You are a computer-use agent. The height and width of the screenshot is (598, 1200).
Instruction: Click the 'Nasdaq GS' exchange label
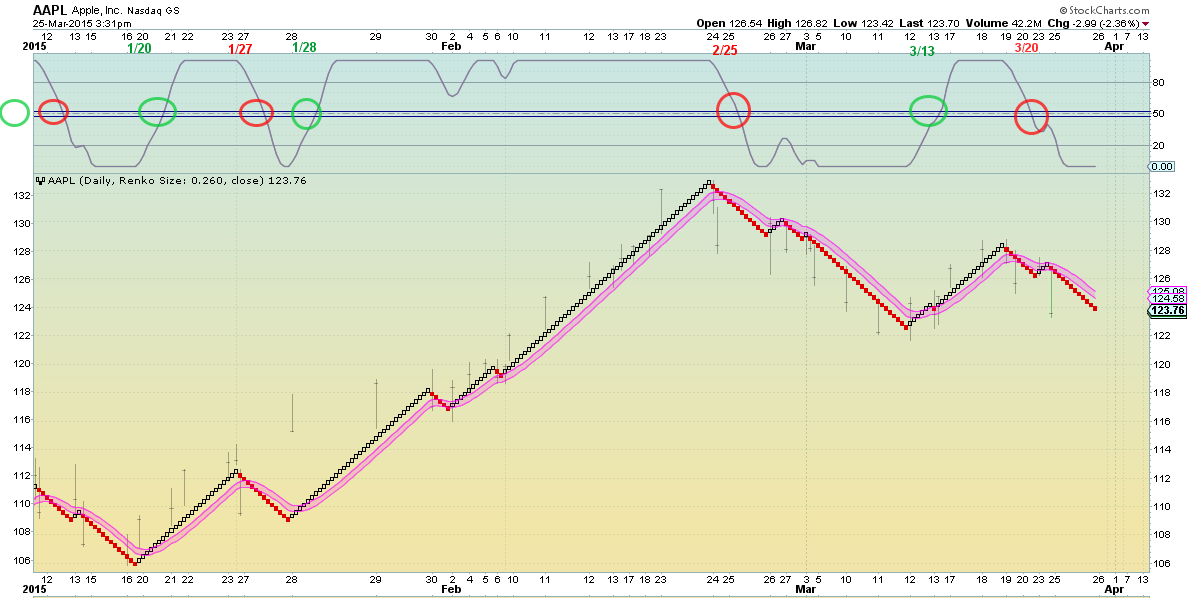pyautogui.click(x=152, y=10)
